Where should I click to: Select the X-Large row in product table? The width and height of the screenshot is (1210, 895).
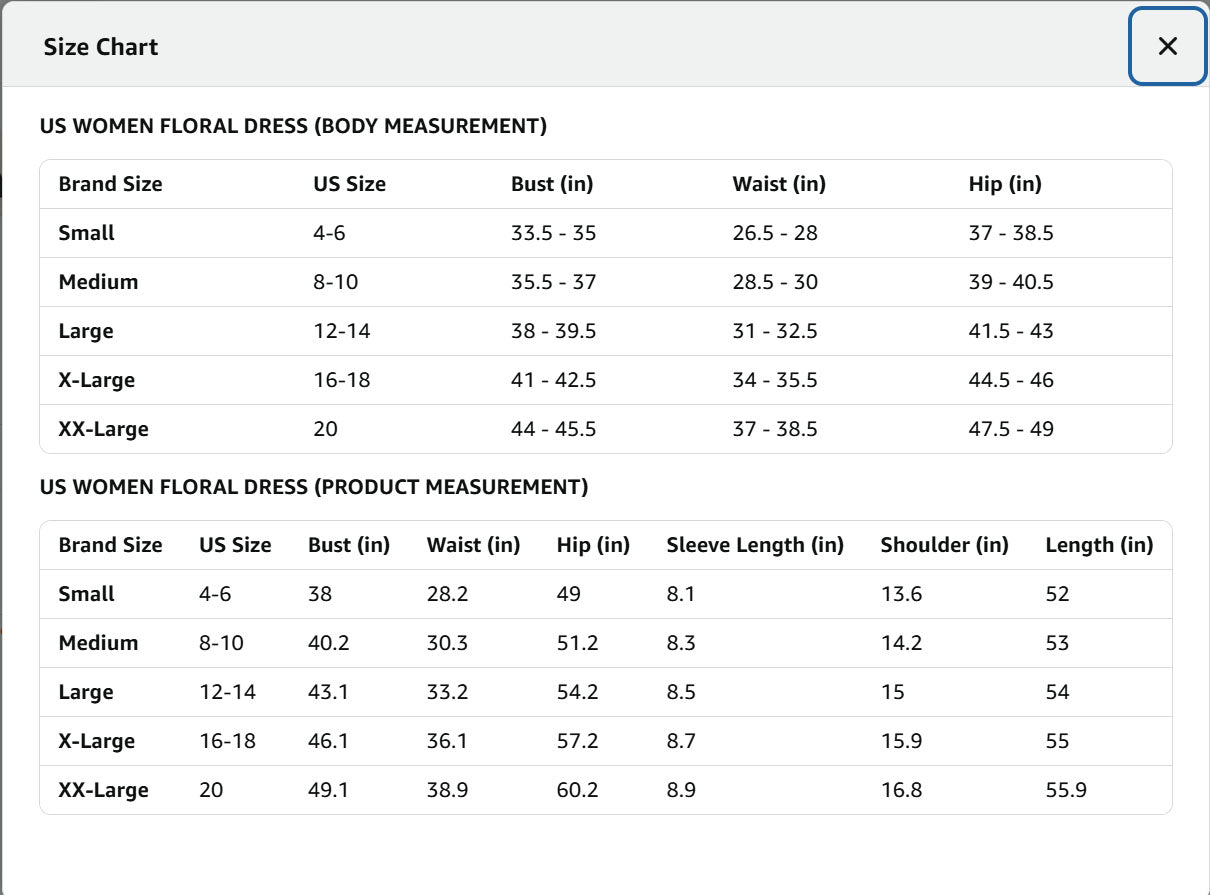point(605,741)
